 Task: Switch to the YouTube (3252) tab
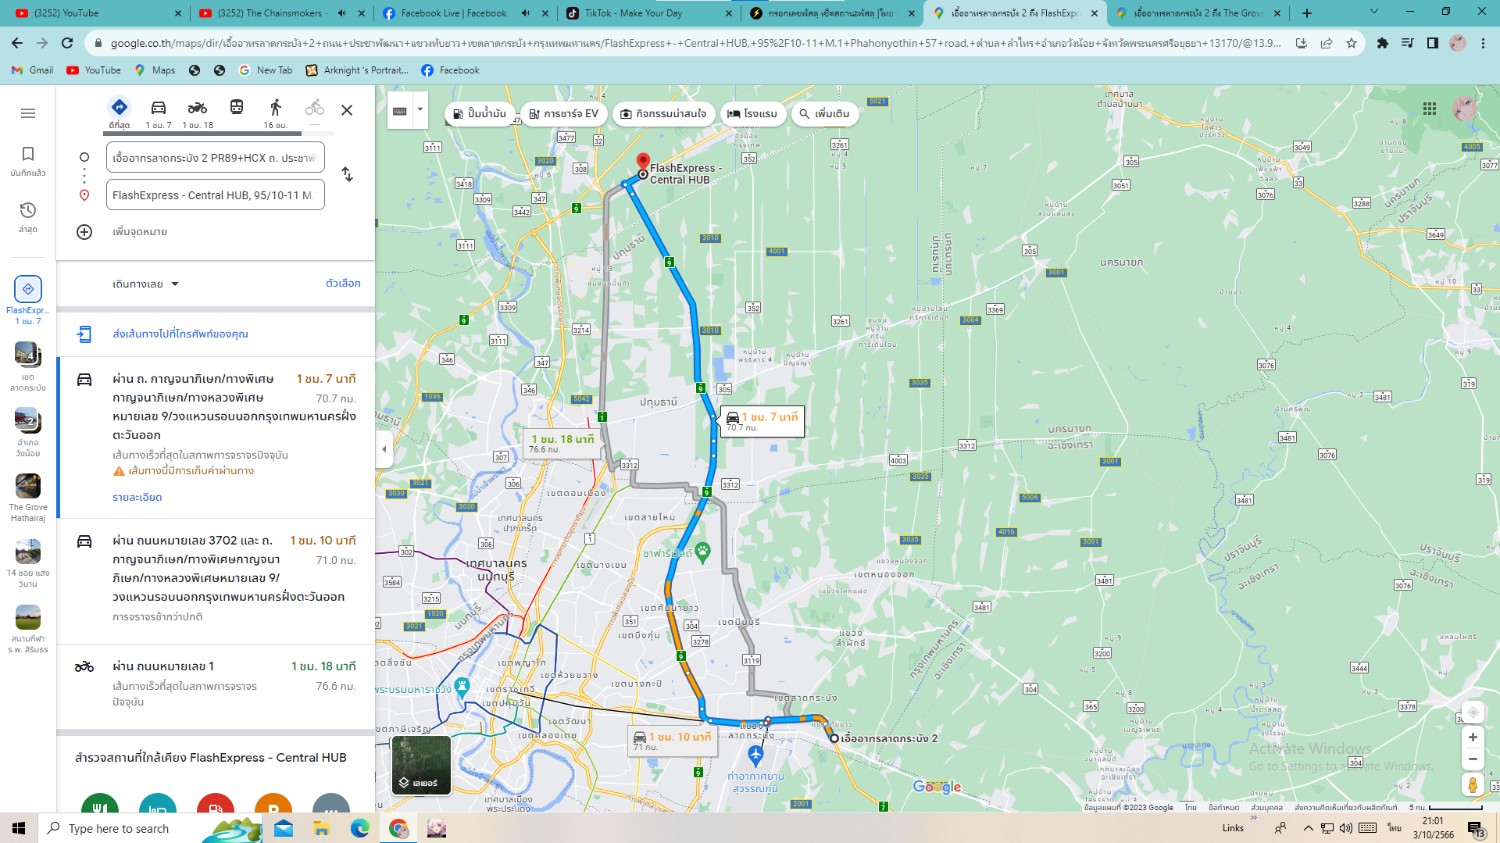tap(97, 13)
